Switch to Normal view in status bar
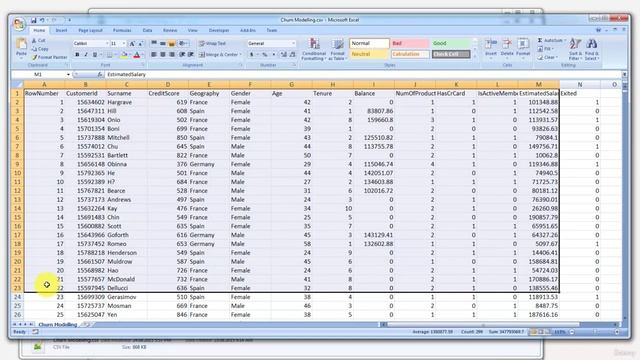640x360 pixels. pos(533,332)
